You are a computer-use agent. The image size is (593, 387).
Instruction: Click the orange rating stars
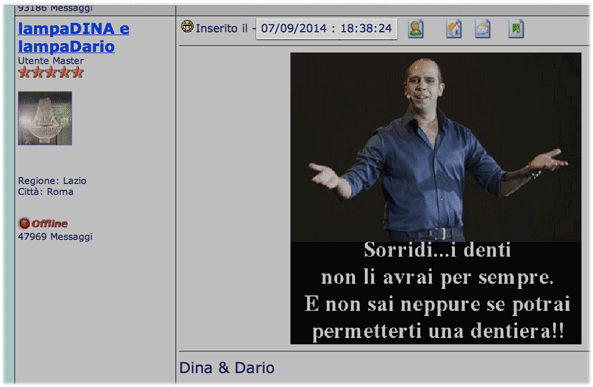(x=51, y=72)
